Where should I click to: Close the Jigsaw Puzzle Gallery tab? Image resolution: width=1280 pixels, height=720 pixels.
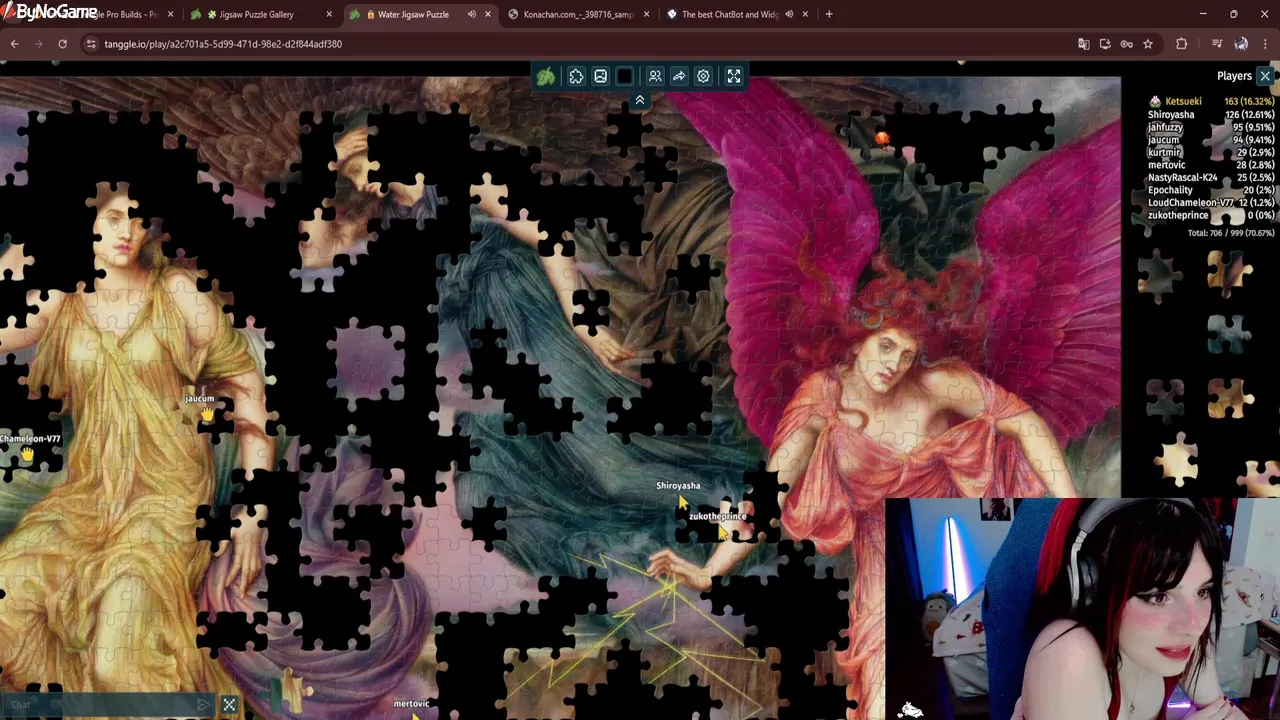click(x=329, y=14)
